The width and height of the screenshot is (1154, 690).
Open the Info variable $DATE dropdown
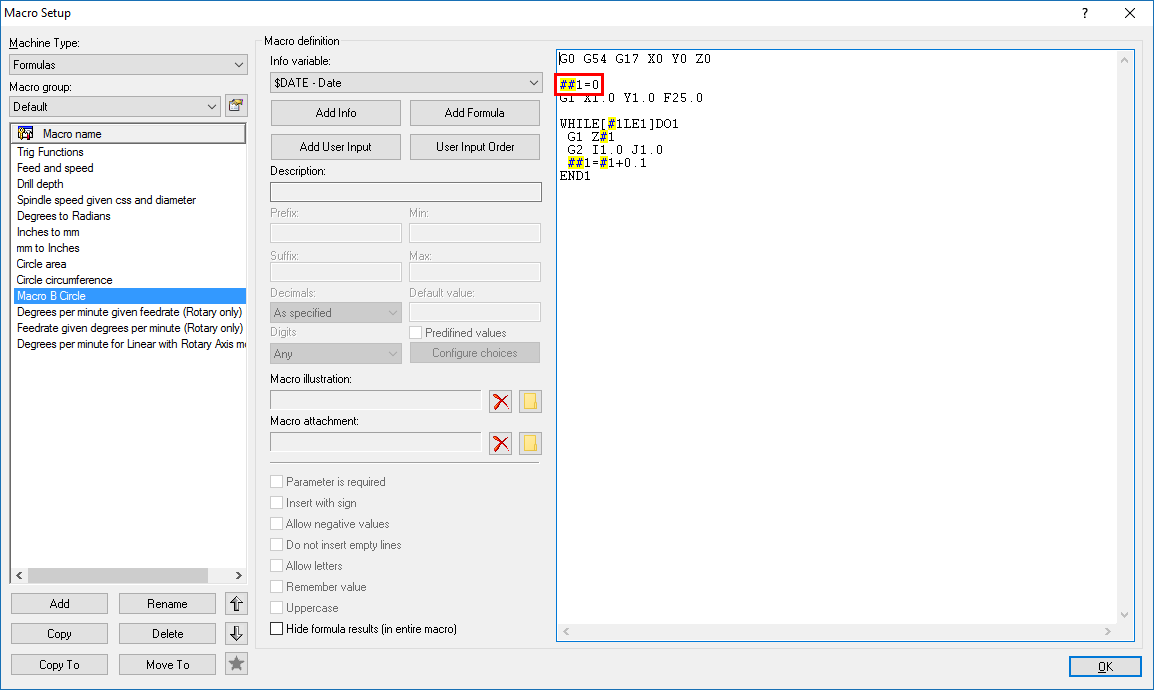406,83
